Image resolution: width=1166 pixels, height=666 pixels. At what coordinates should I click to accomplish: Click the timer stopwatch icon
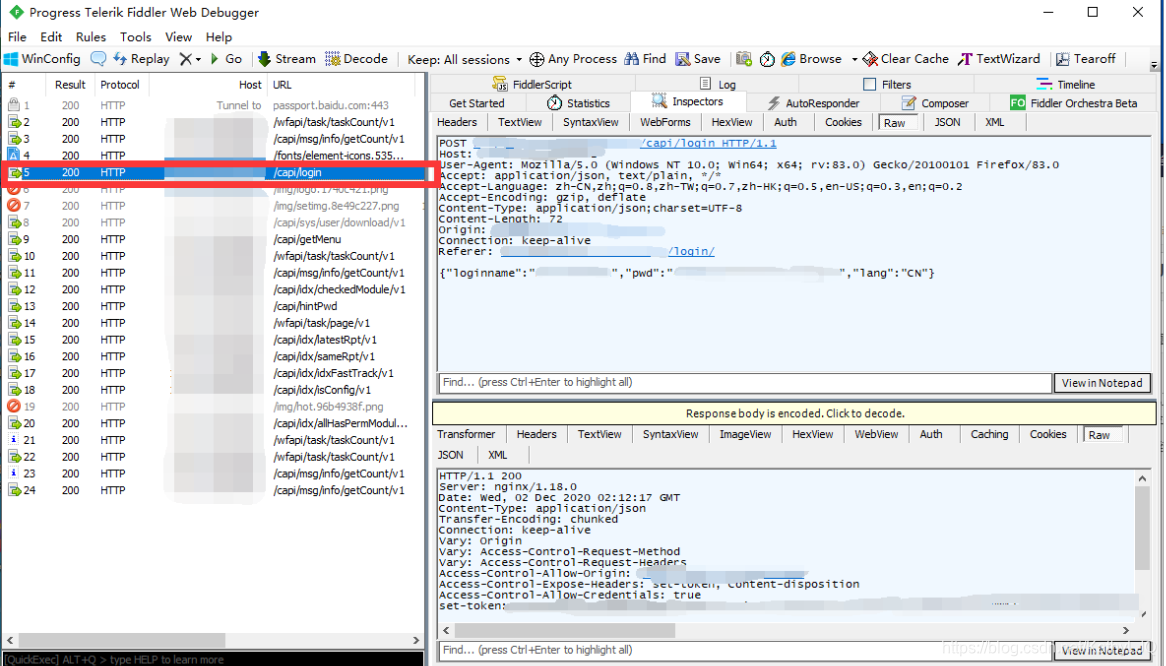click(767, 59)
